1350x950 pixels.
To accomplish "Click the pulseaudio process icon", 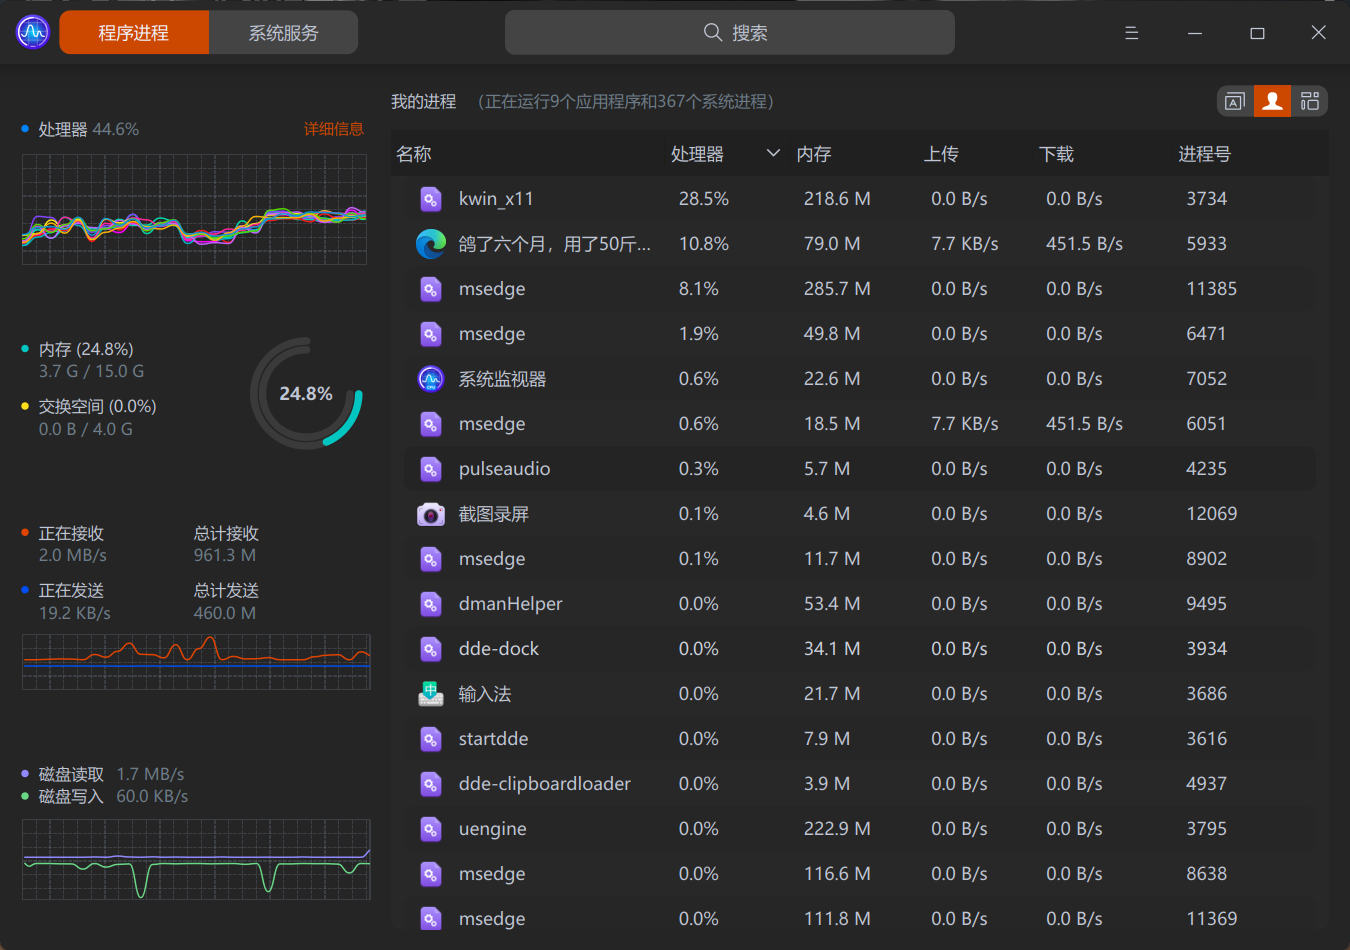I will 431,469.
